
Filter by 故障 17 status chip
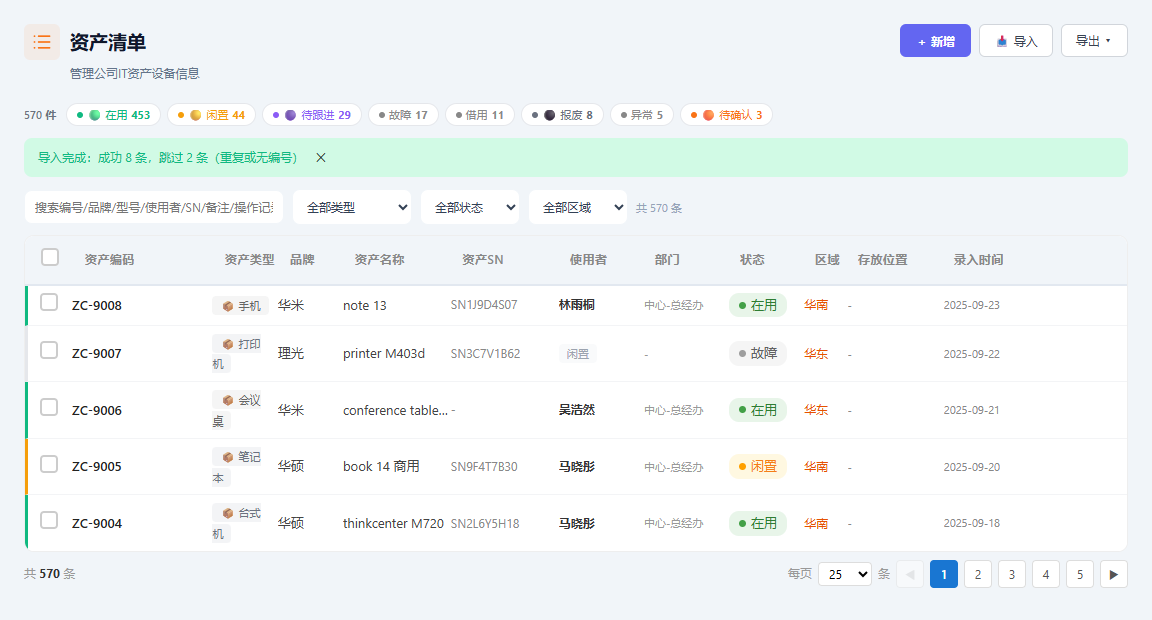(403, 115)
